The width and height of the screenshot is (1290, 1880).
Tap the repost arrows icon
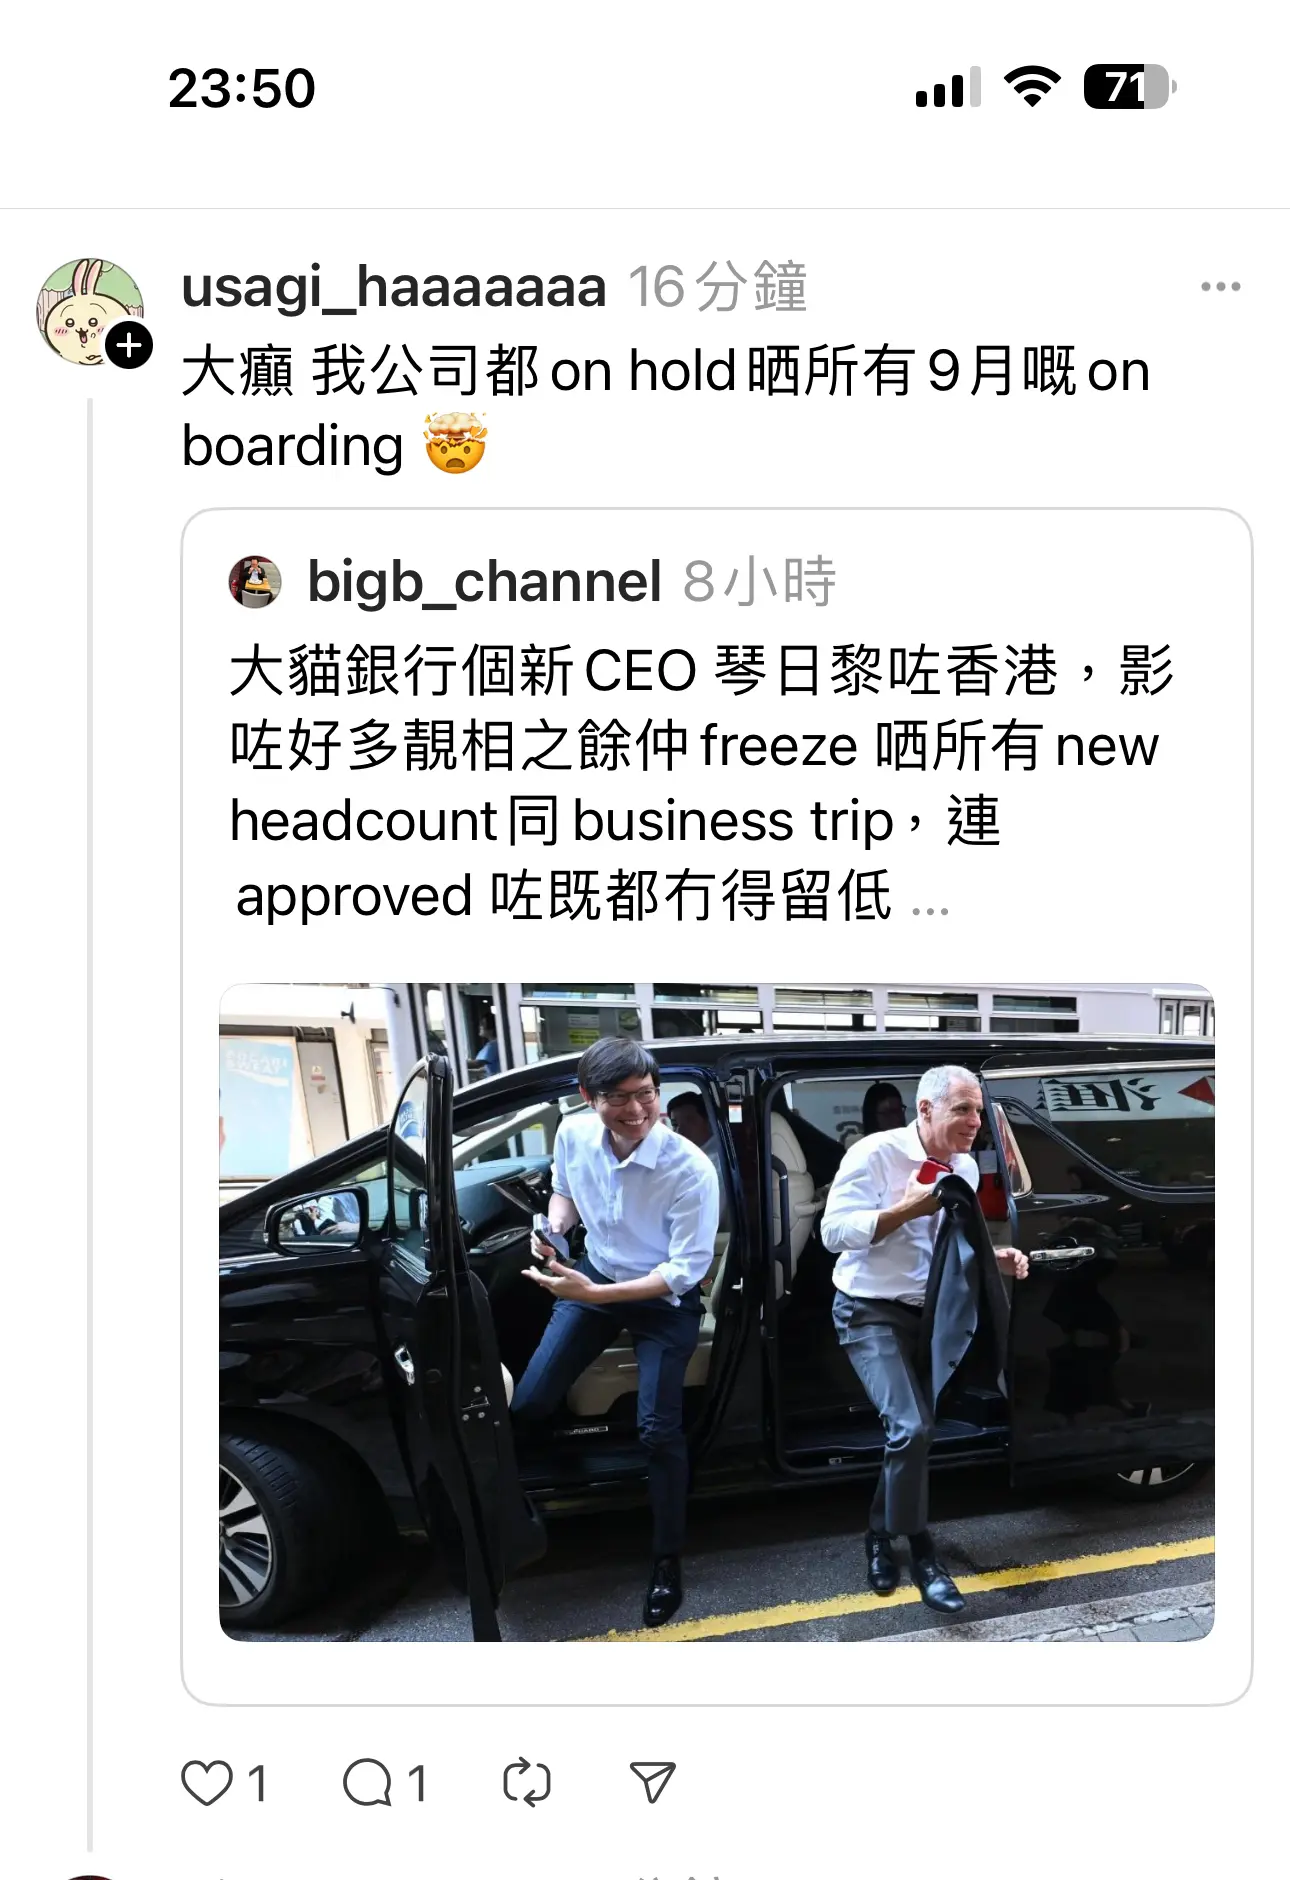(x=527, y=1783)
